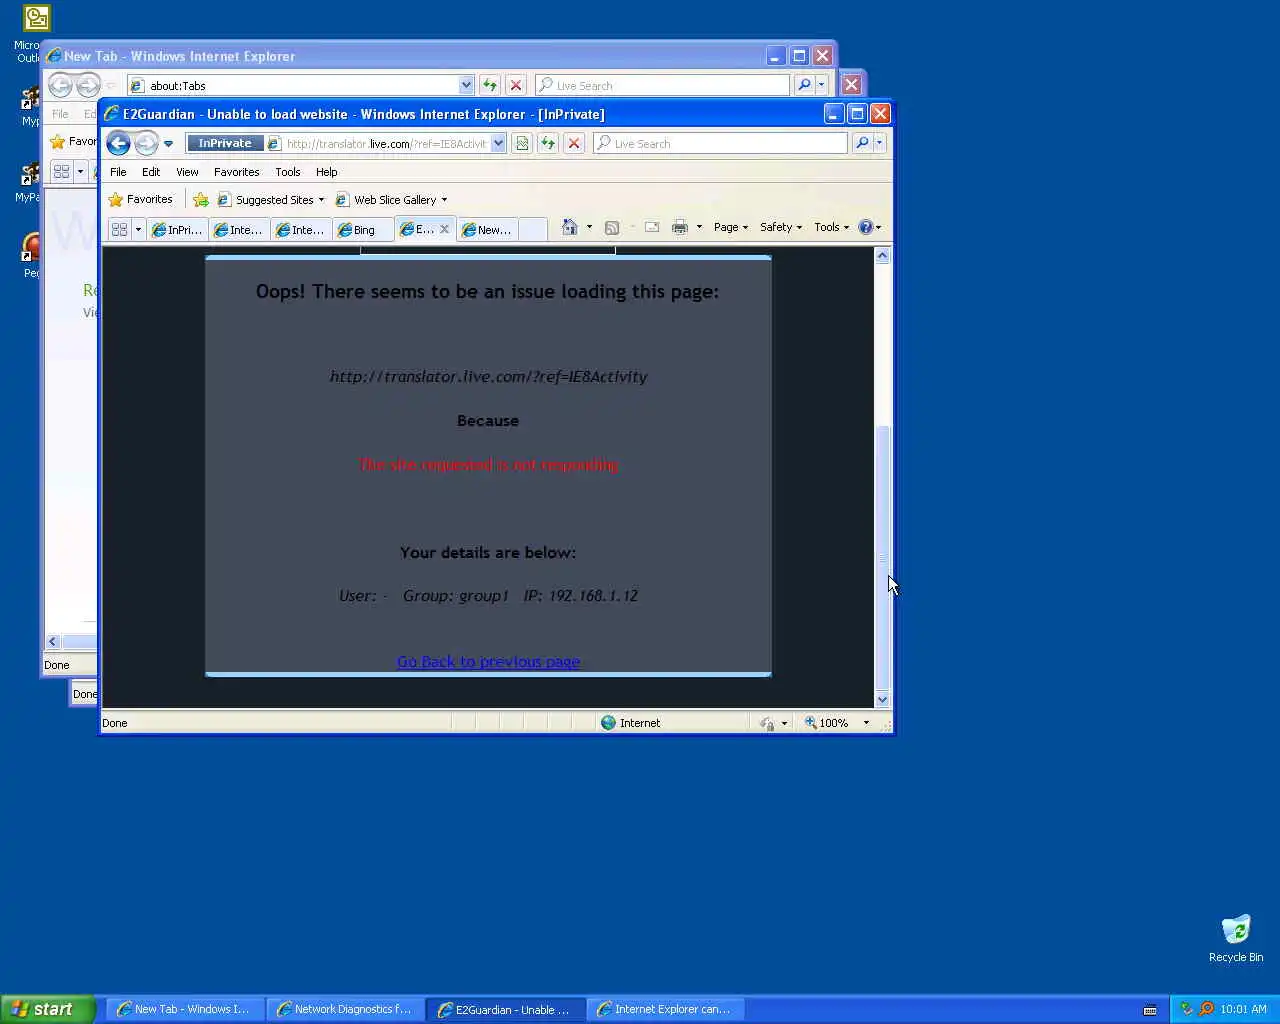
Task: Refresh the translator.live.com page
Action: coord(547,143)
